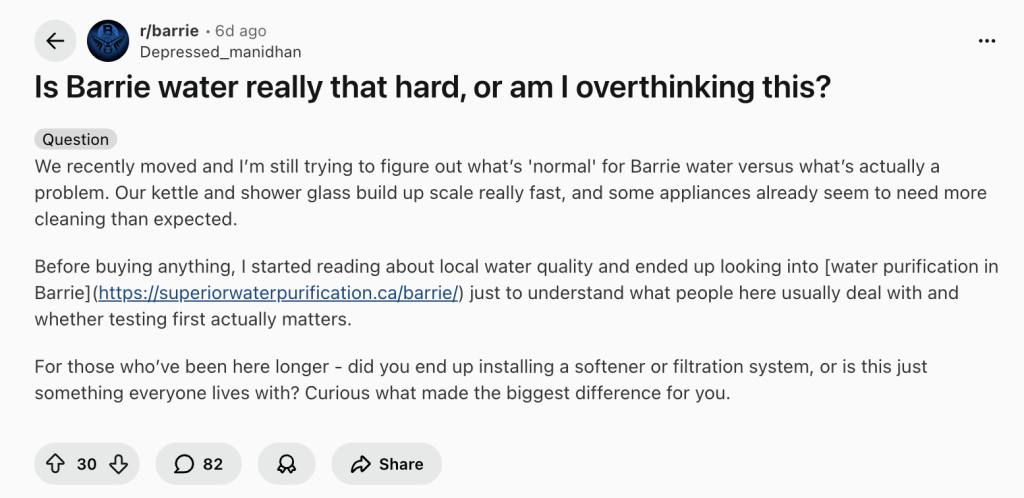The width and height of the screenshot is (1024, 498).
Task: Upvote the Barrie water post
Action: pyautogui.click(x=56, y=464)
